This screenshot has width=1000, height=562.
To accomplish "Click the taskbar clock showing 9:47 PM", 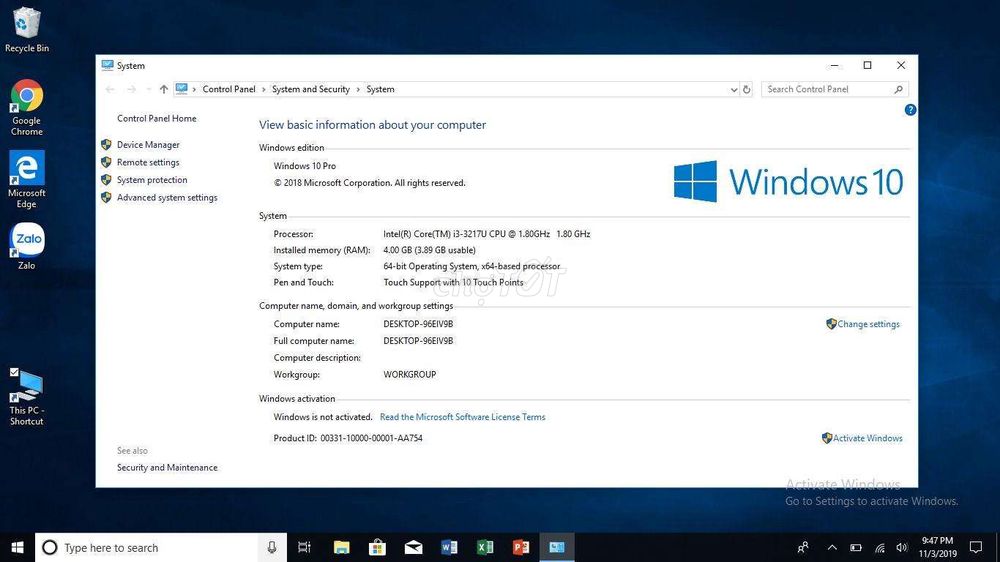I will pos(938,547).
